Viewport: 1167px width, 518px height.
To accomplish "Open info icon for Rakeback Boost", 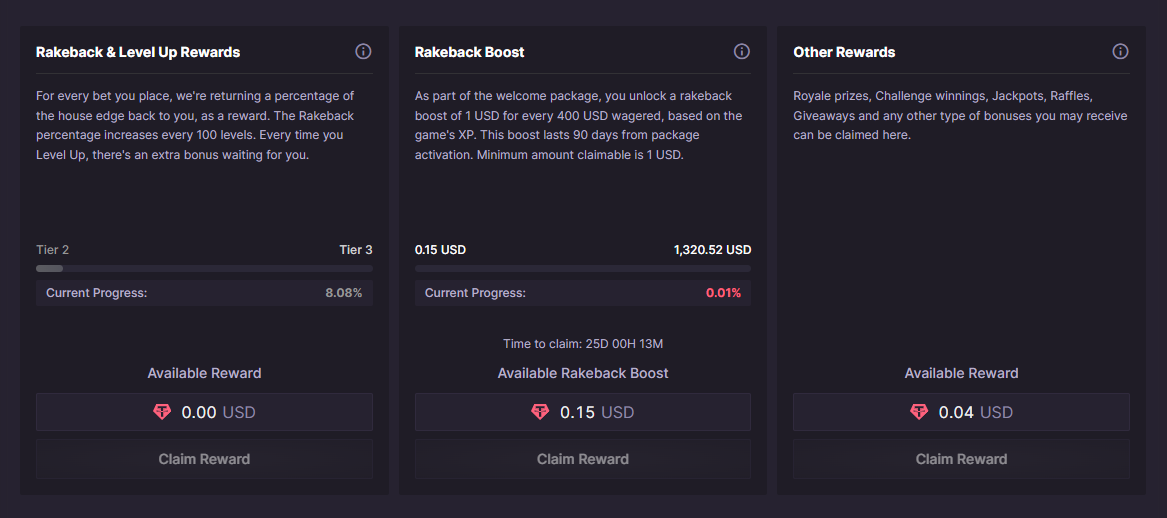I will coord(741,51).
